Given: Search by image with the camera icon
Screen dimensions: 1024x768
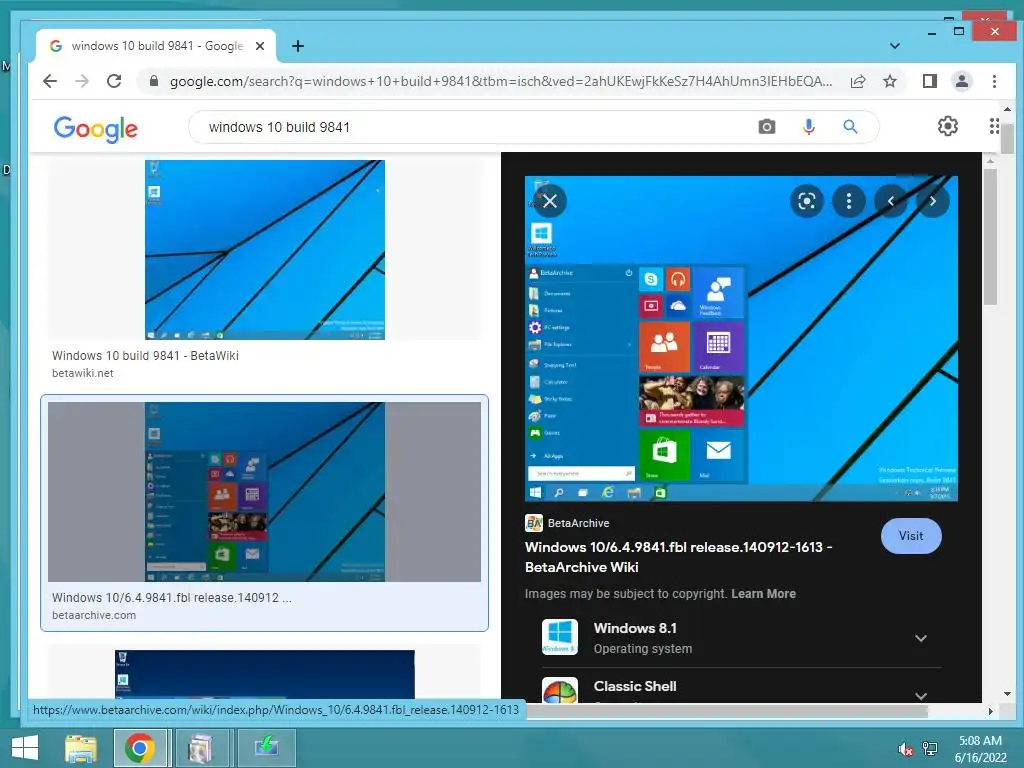Looking at the screenshot, I should (767, 127).
